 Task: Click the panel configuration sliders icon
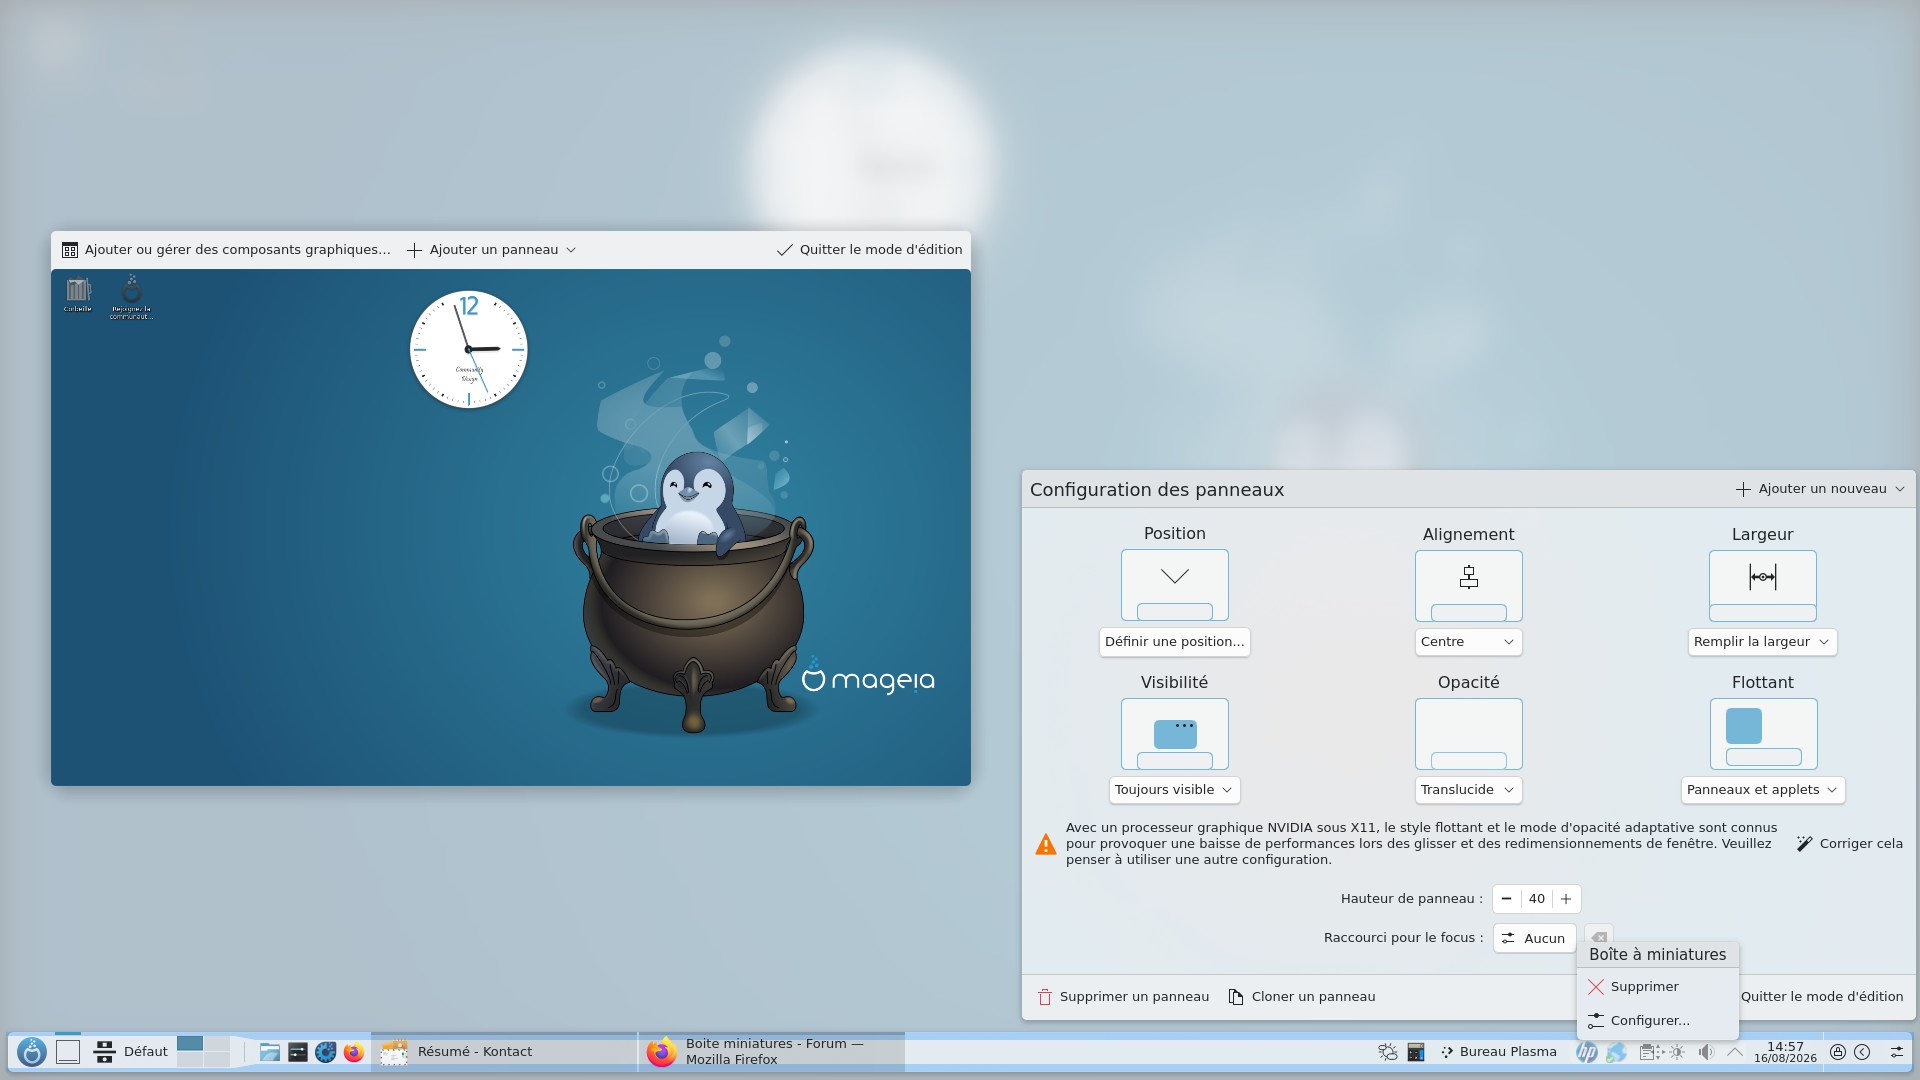pyautogui.click(x=1897, y=1052)
